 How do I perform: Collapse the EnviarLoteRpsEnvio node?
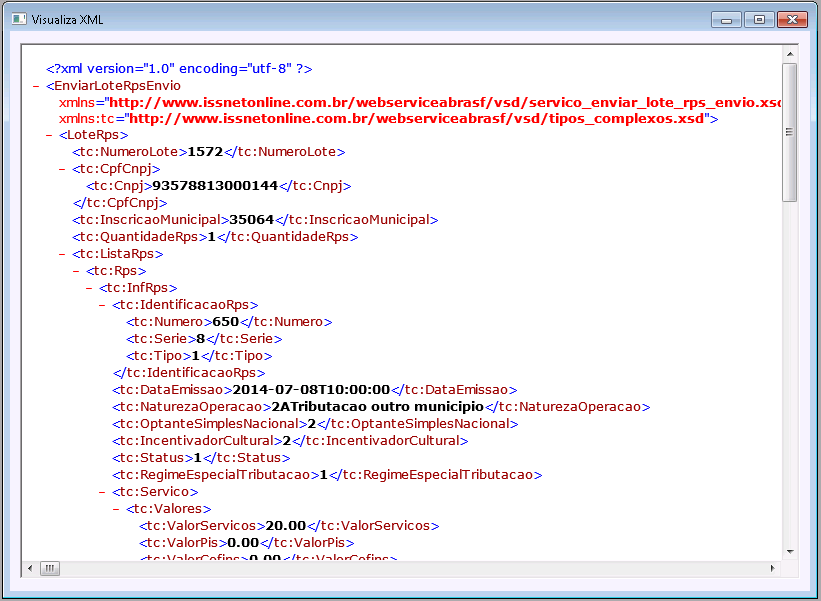(36, 86)
